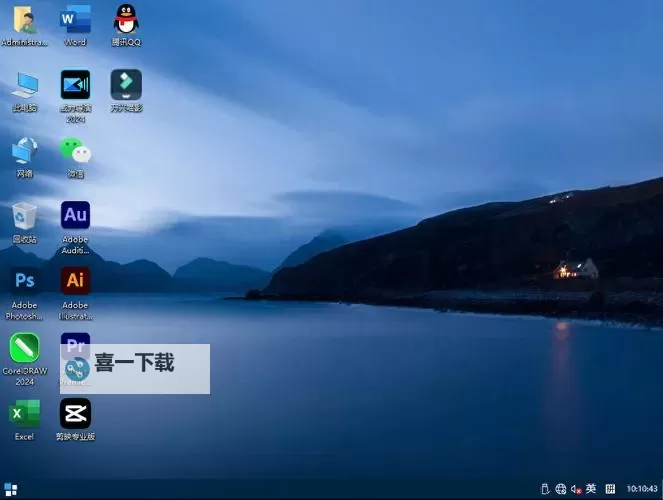Open the Start menu button
The width and height of the screenshot is (663, 500).
11,489
